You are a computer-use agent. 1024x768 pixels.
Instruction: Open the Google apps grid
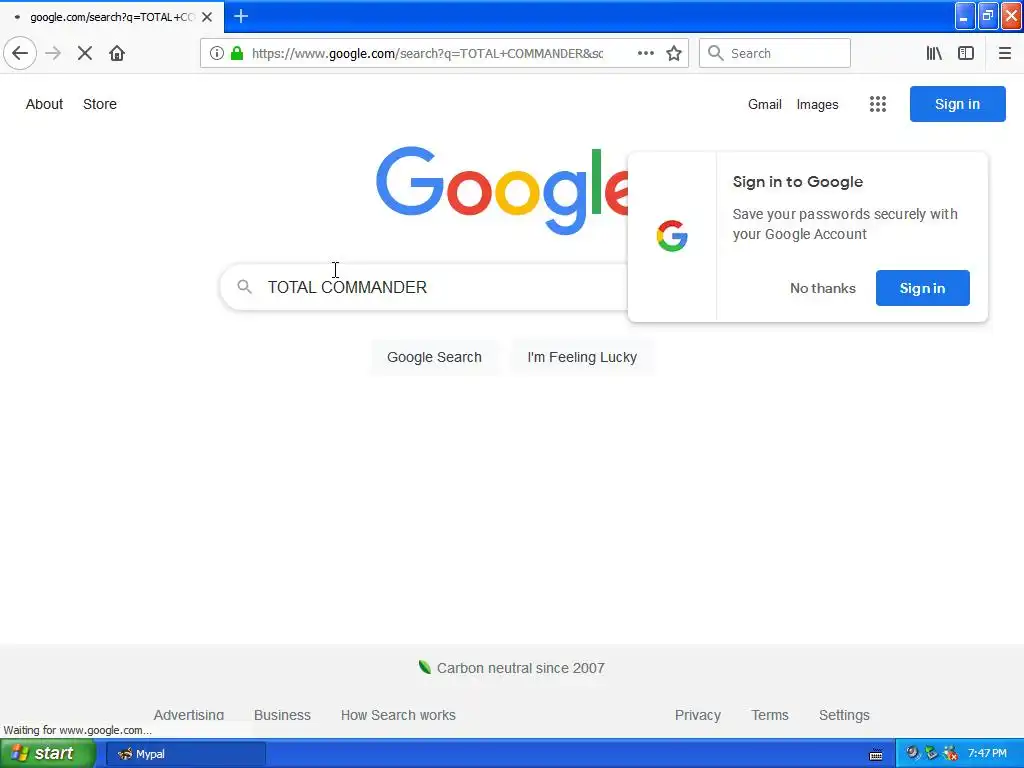pyautogui.click(x=878, y=104)
